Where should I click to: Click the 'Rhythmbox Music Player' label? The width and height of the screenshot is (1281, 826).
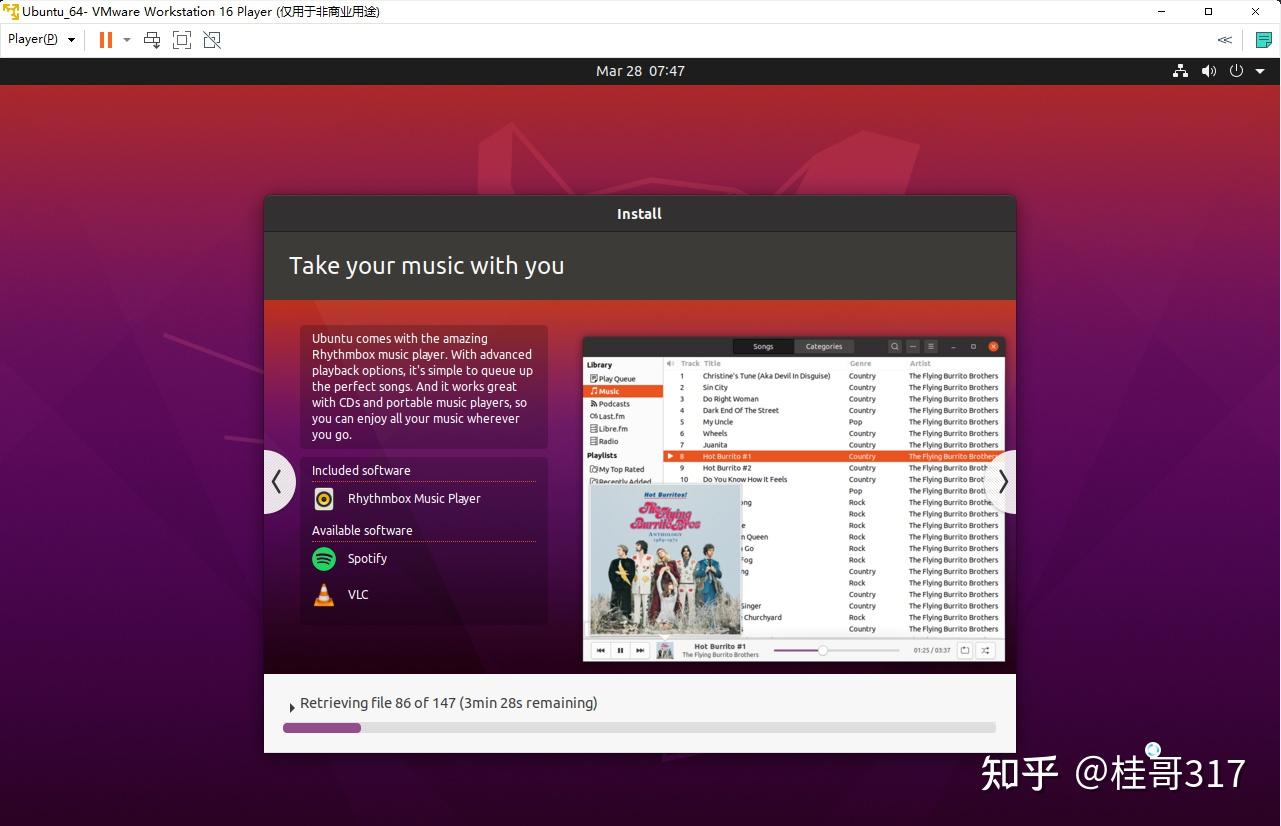coord(414,499)
